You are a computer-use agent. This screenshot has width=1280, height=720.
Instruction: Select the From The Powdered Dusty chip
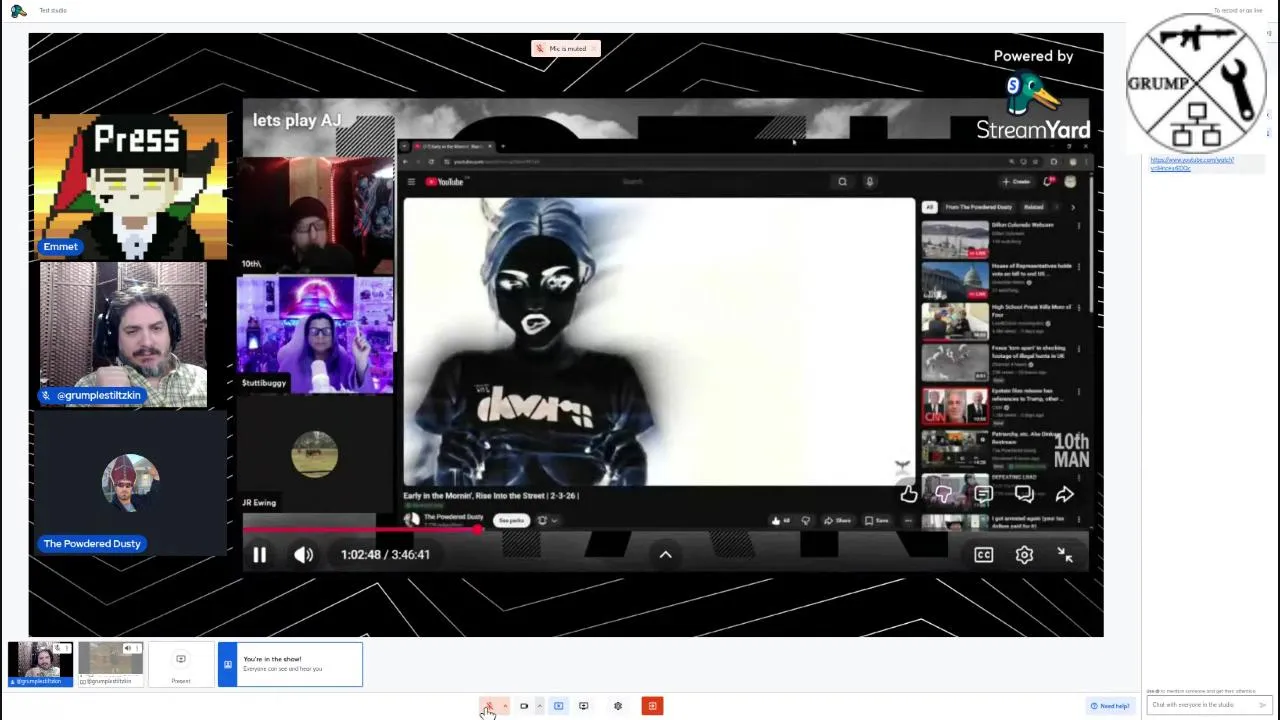tap(978, 207)
